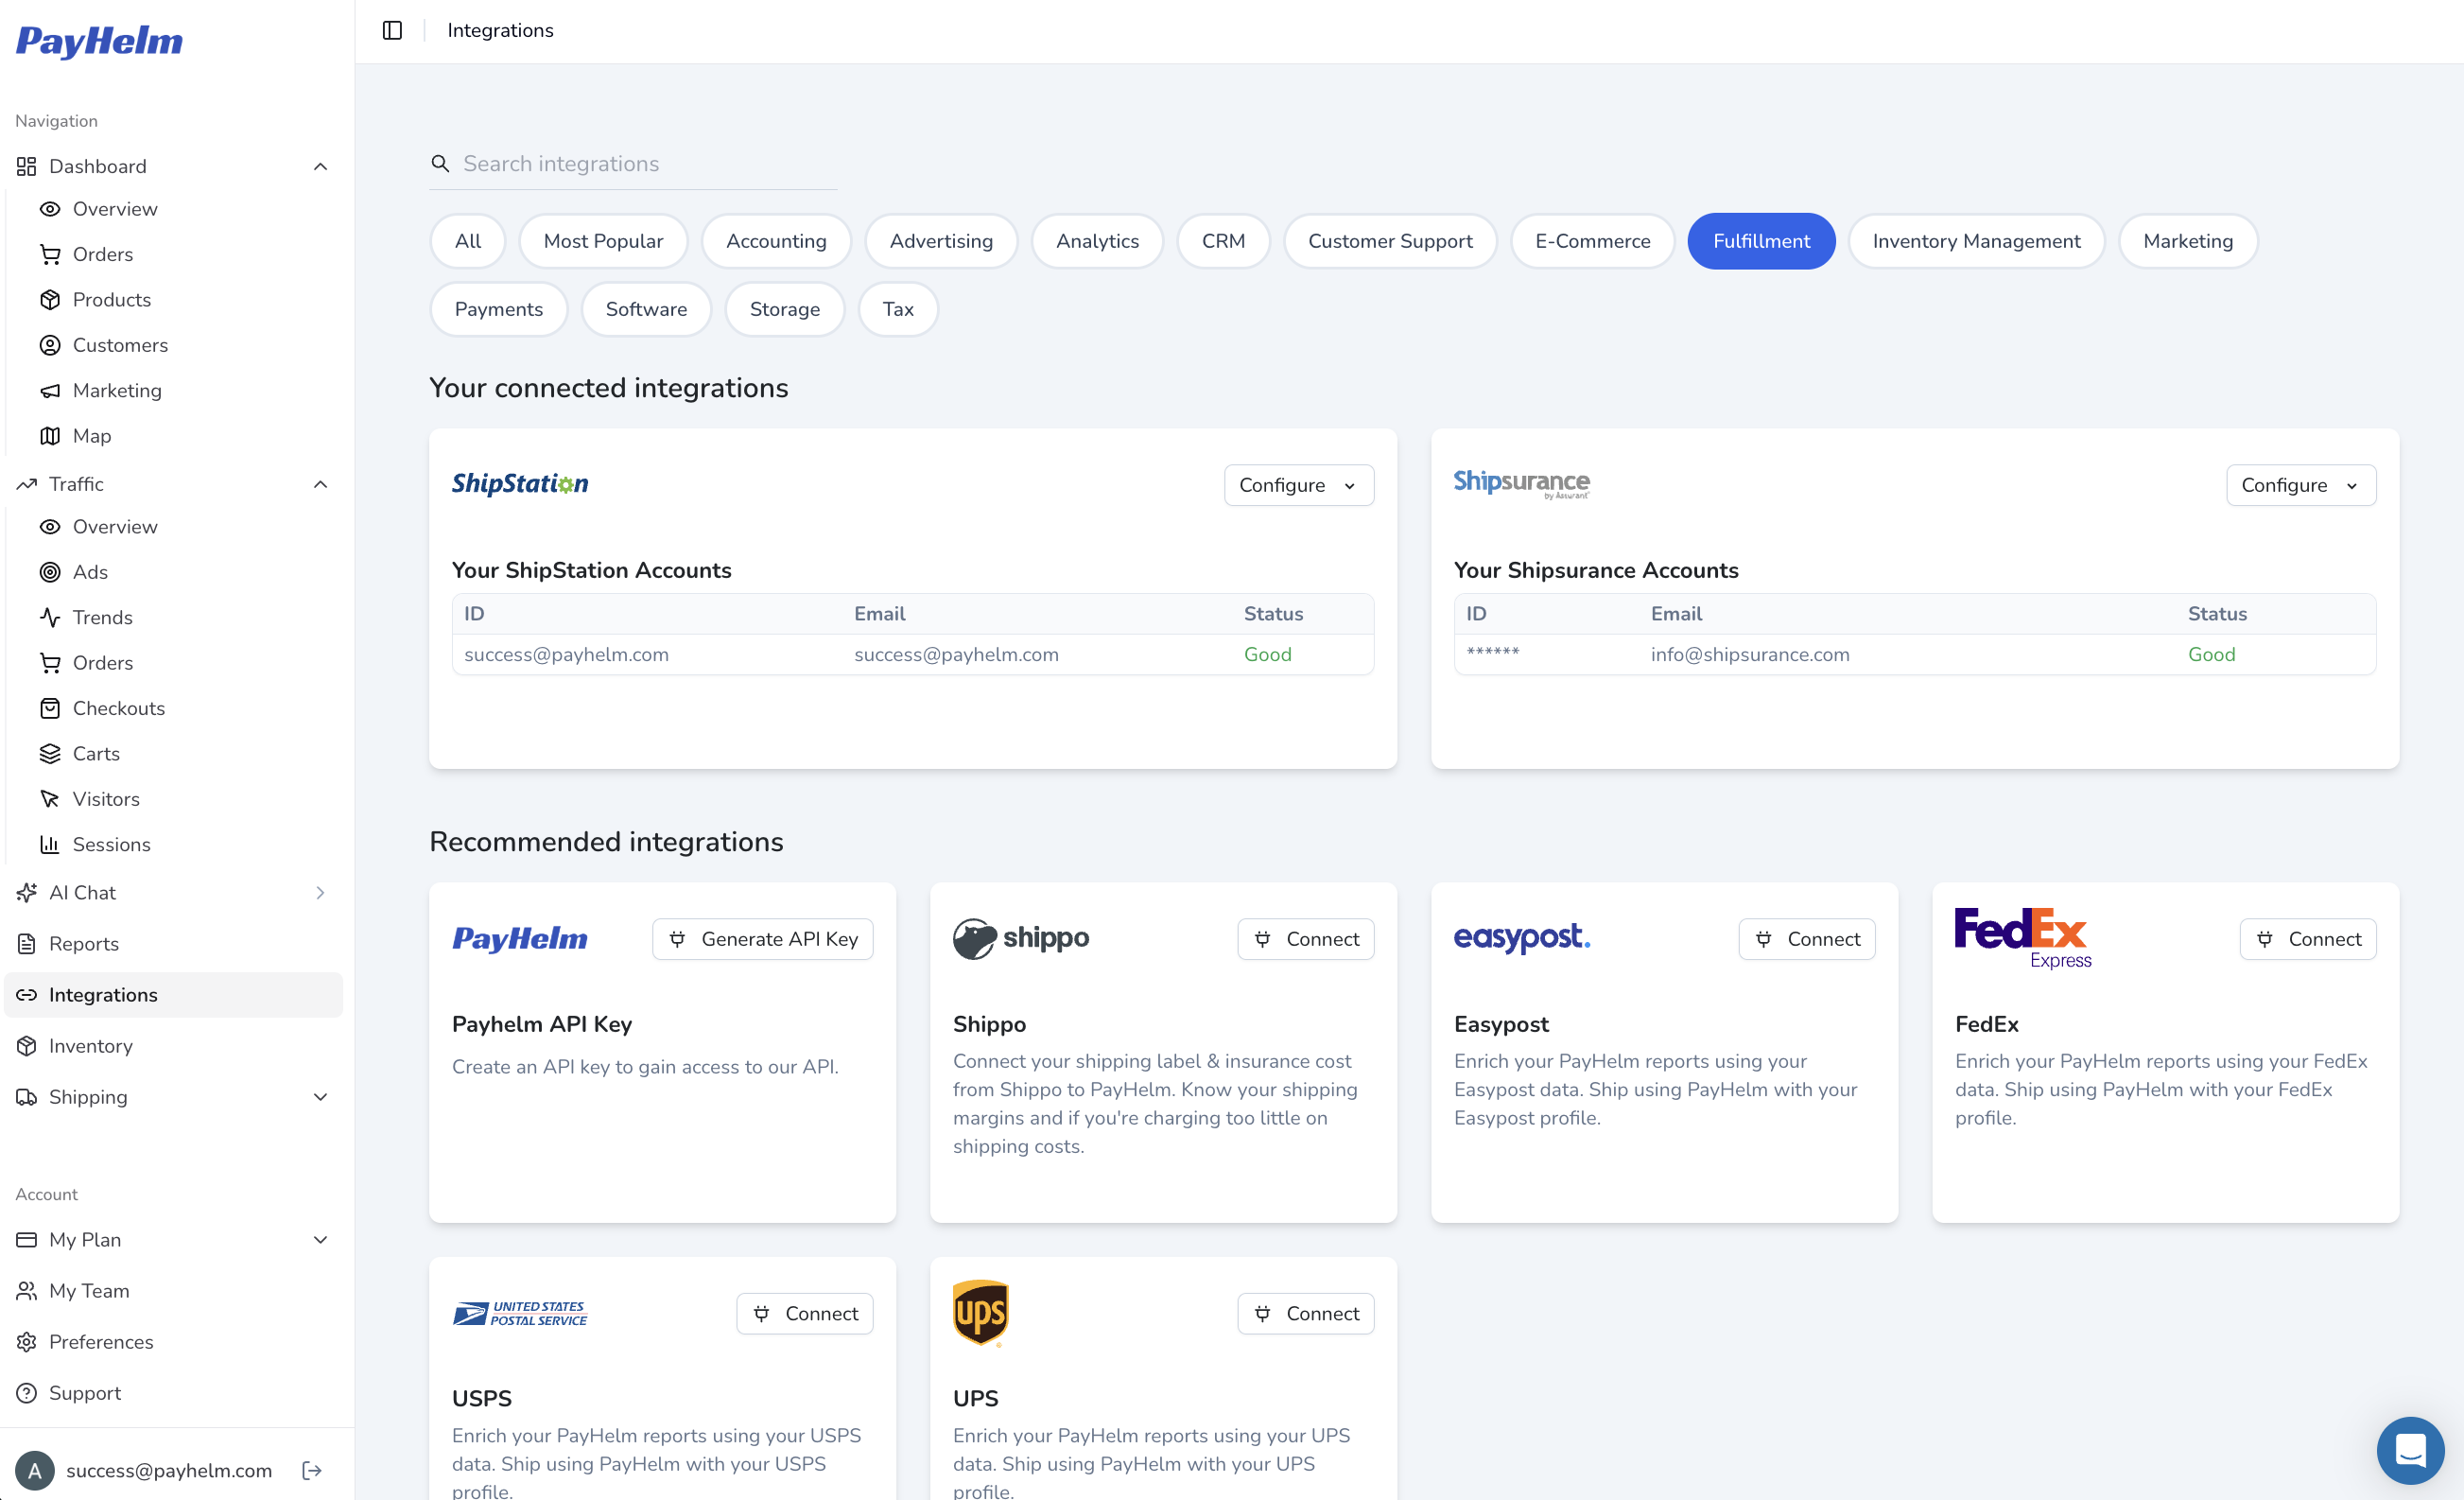The width and height of the screenshot is (2464, 1500).
Task: Filter by E-Commerce category
Action: pos(1592,241)
